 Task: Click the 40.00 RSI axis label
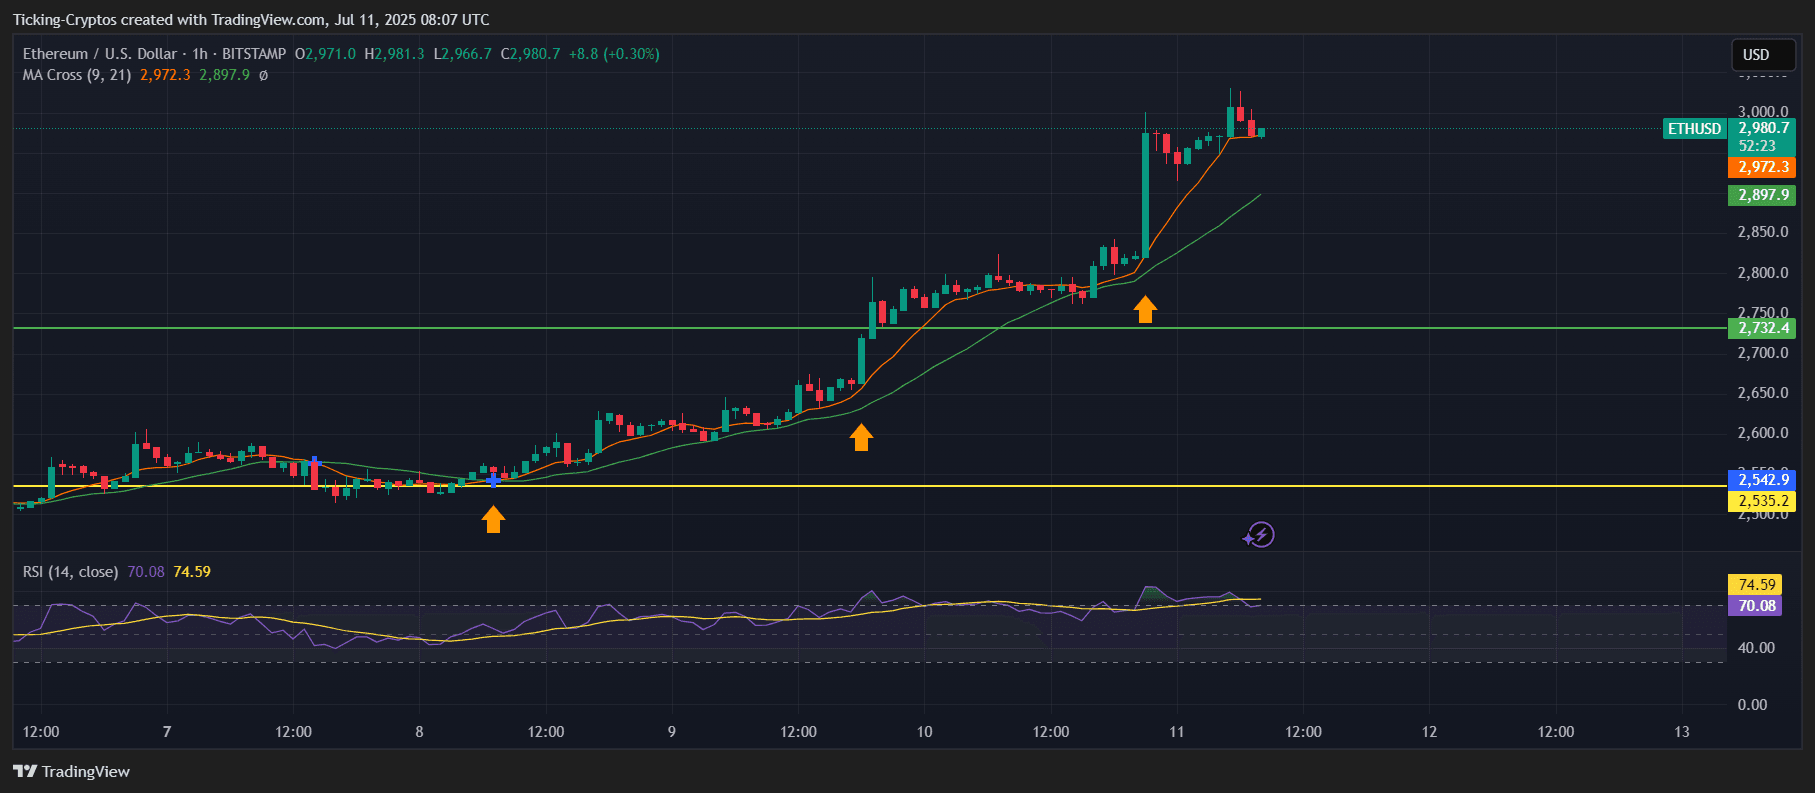[1756, 648]
